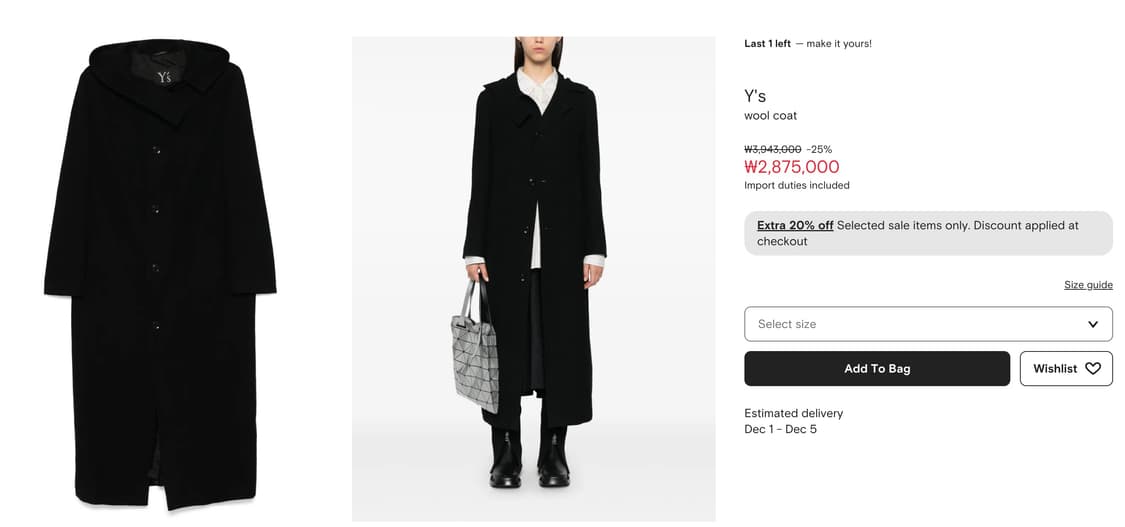This screenshot has width=1125, height=527.
Task: Click the red sale price ₩2,875,000
Action: (792, 167)
